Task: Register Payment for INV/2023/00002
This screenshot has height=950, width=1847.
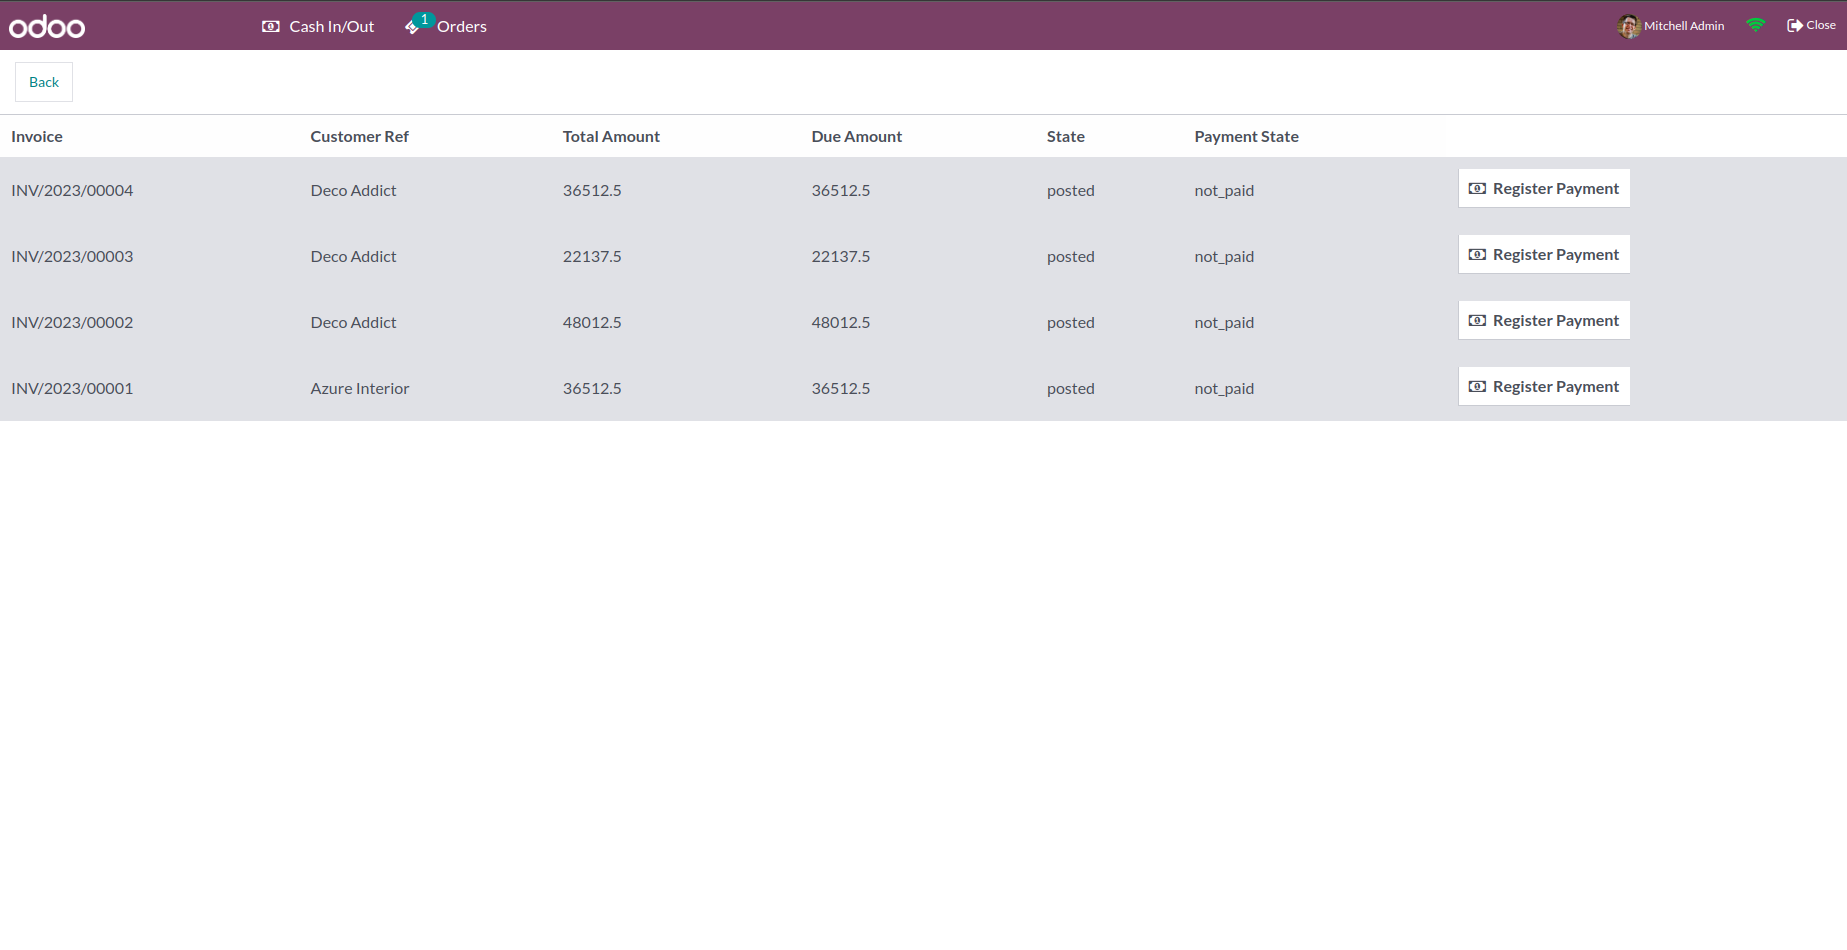Action: point(1544,320)
